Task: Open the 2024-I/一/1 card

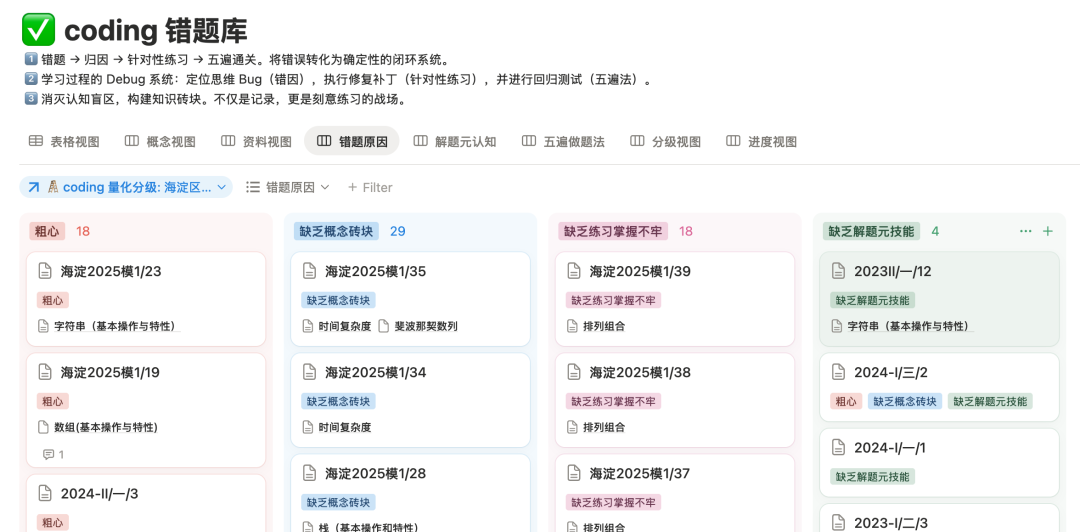Action: coord(939,462)
